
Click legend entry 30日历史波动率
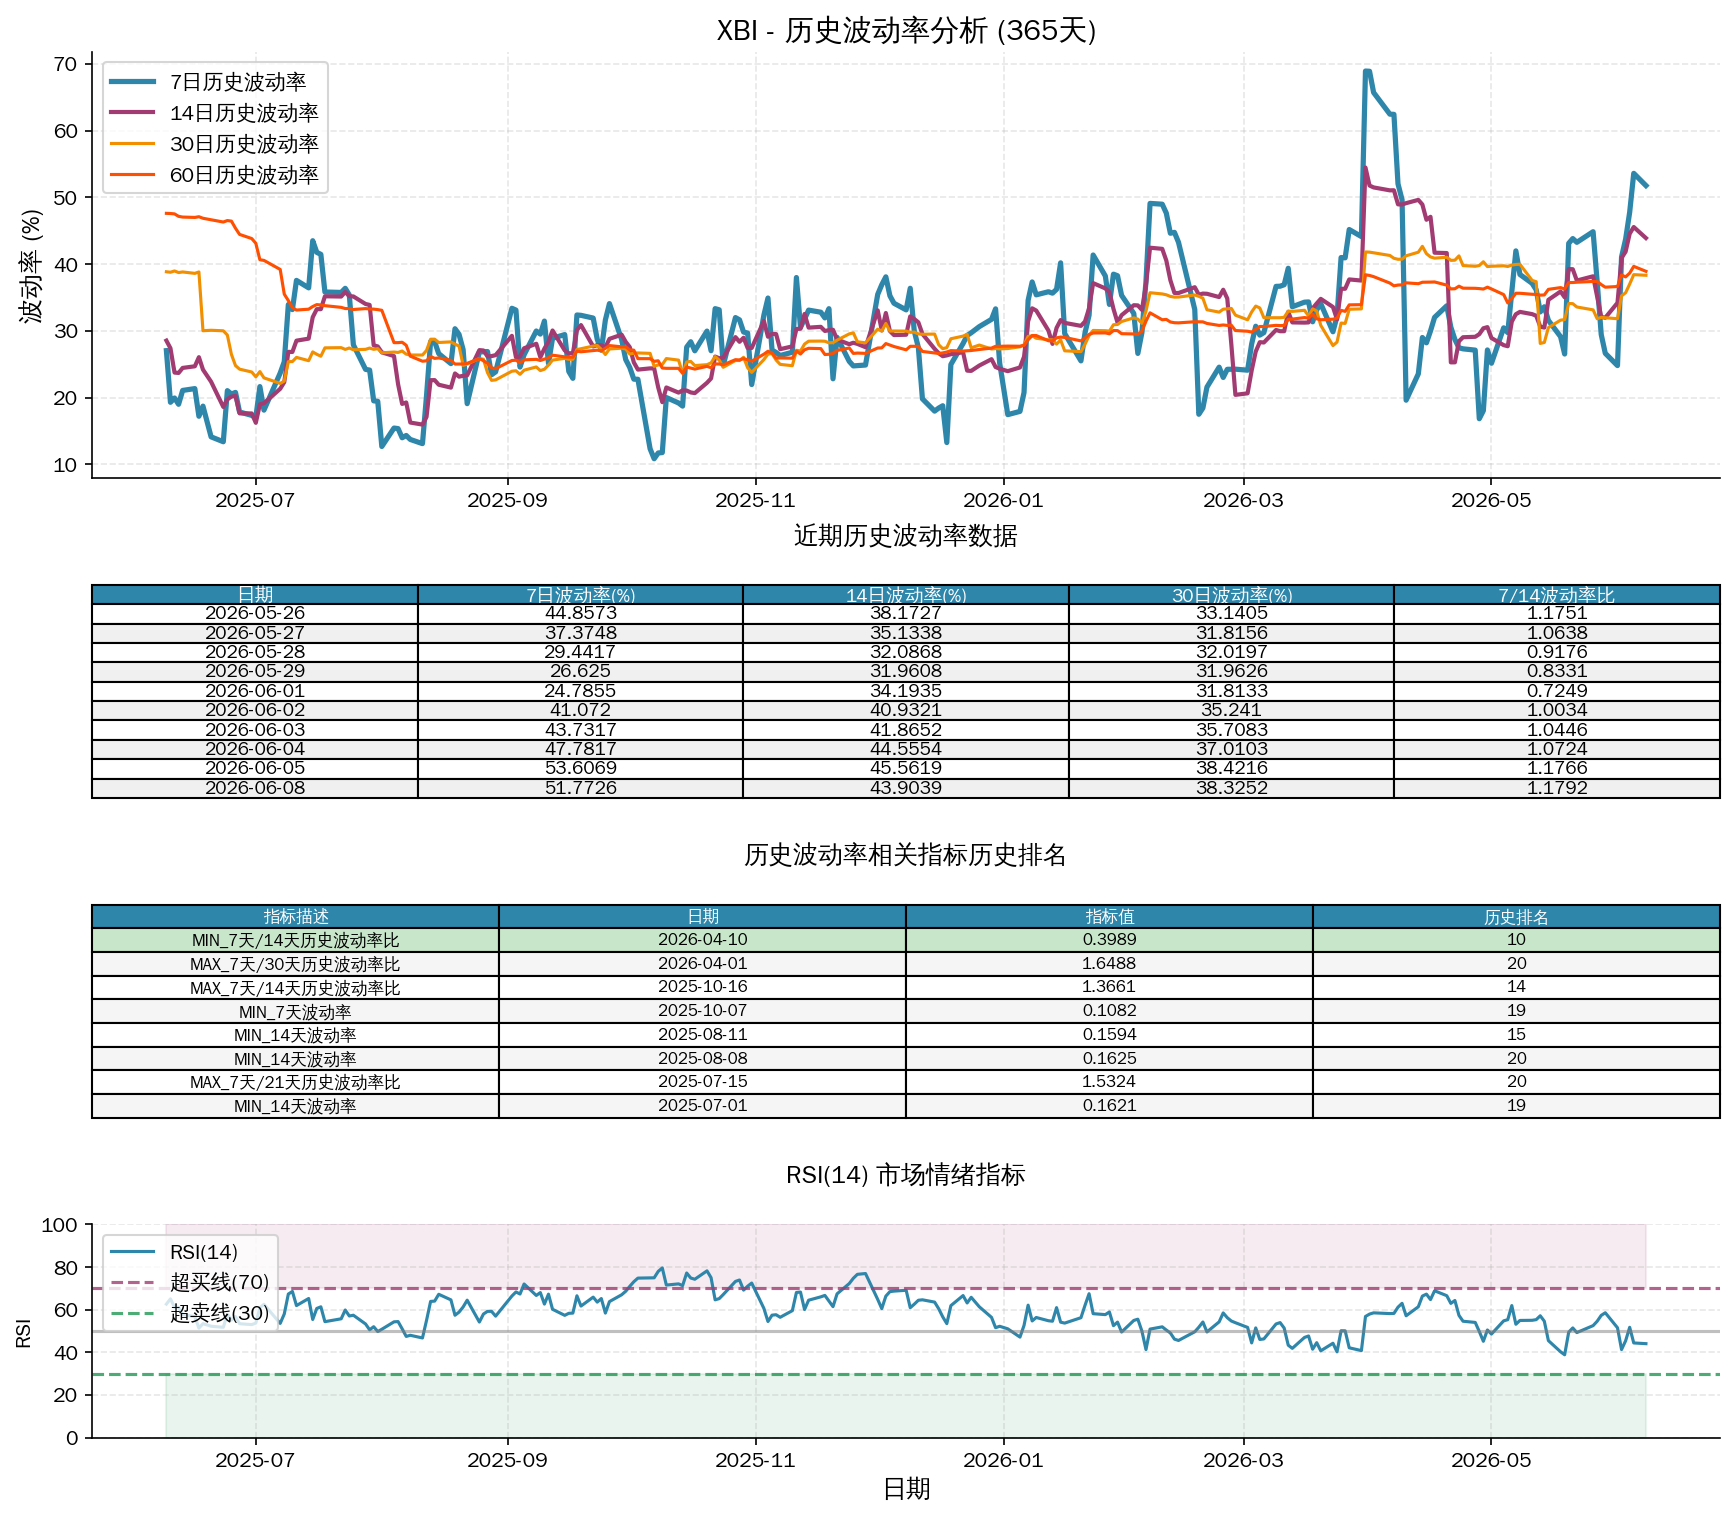click(x=213, y=144)
